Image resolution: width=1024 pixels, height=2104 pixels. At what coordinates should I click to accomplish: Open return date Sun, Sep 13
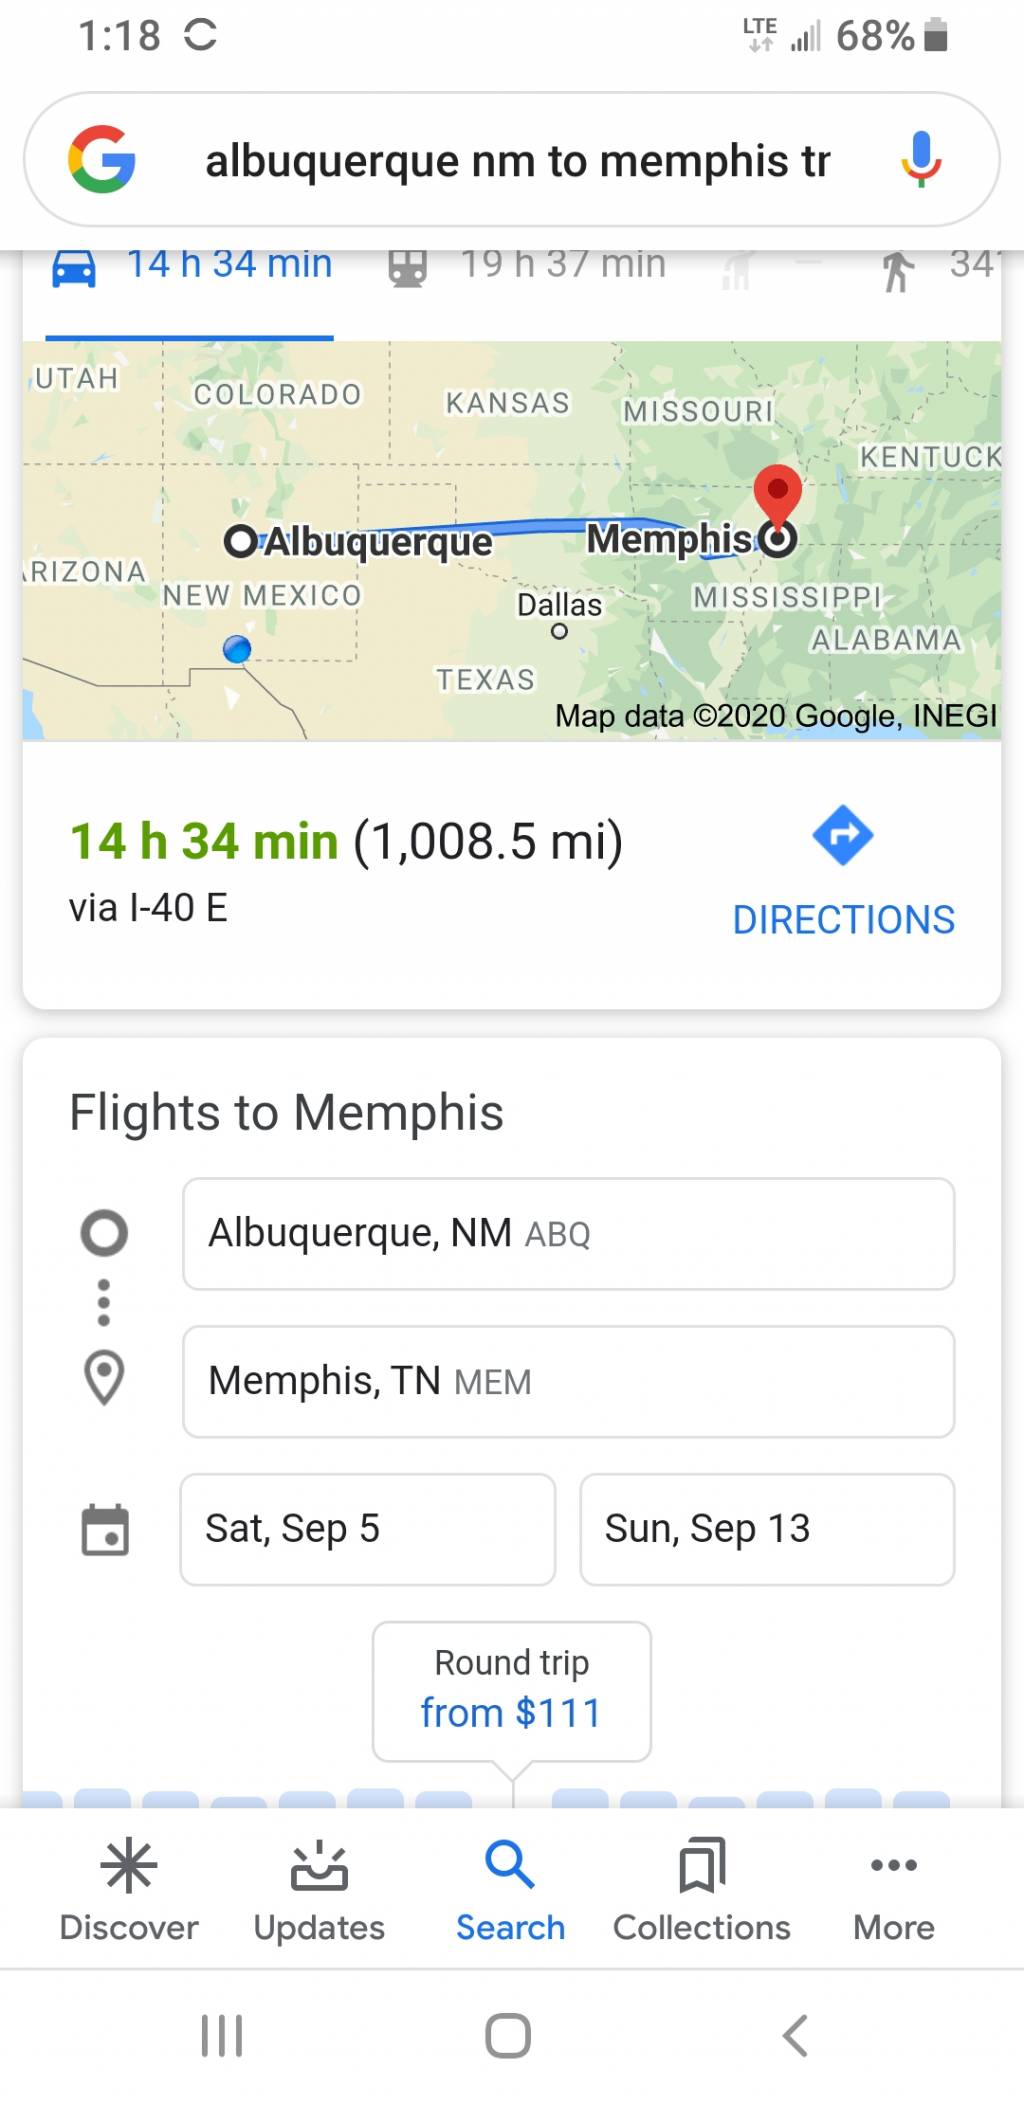(x=767, y=1529)
